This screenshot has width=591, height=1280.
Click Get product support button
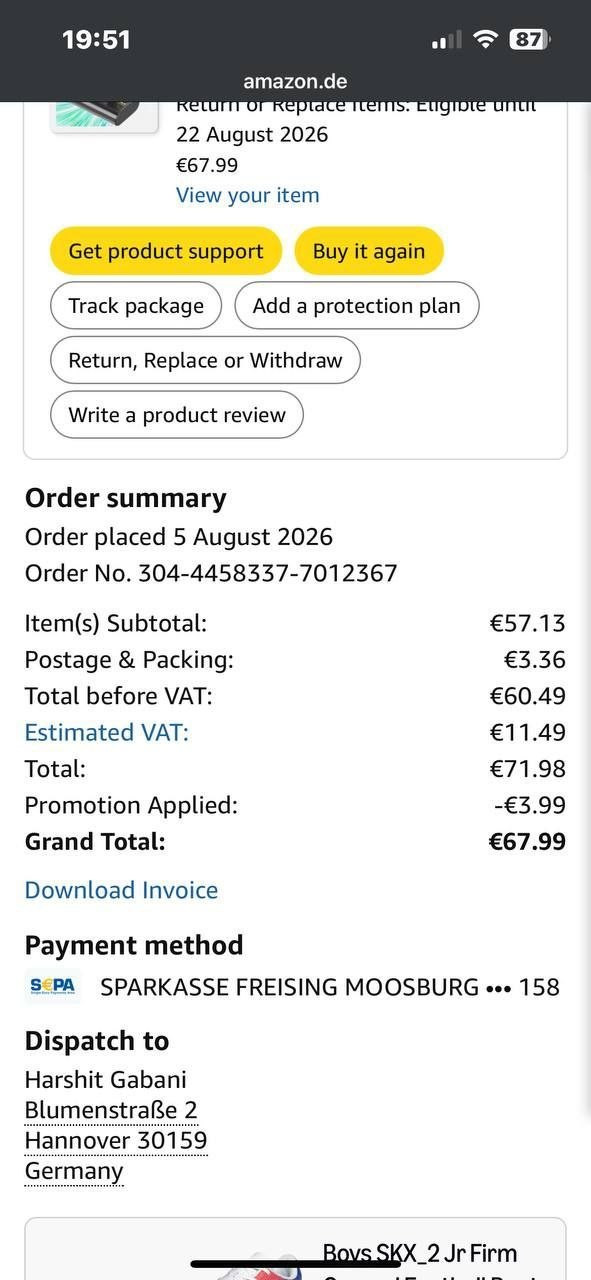(166, 251)
